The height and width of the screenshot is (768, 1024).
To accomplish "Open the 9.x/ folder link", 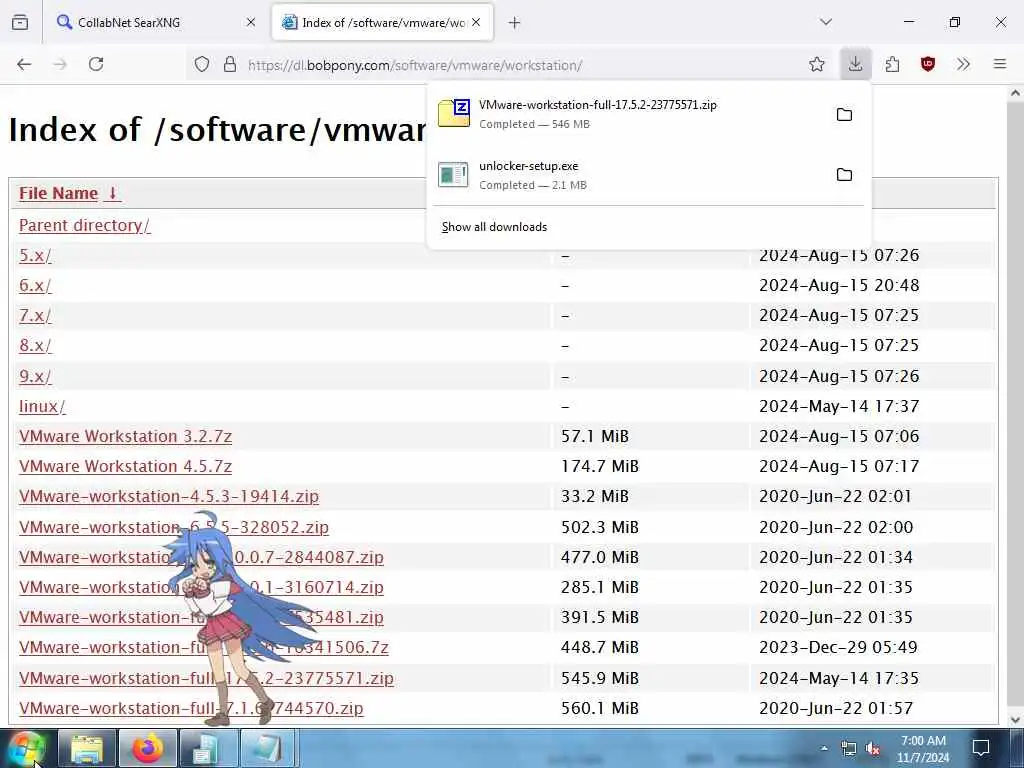I will click(x=35, y=377).
